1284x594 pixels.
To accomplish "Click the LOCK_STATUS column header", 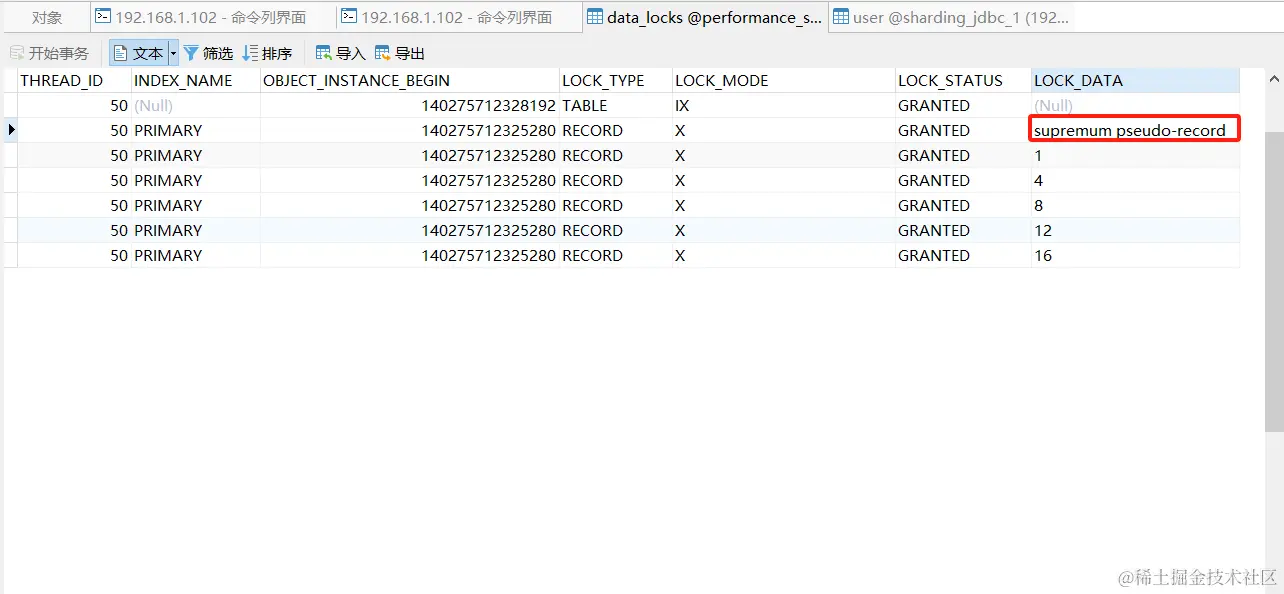I will pos(963,80).
